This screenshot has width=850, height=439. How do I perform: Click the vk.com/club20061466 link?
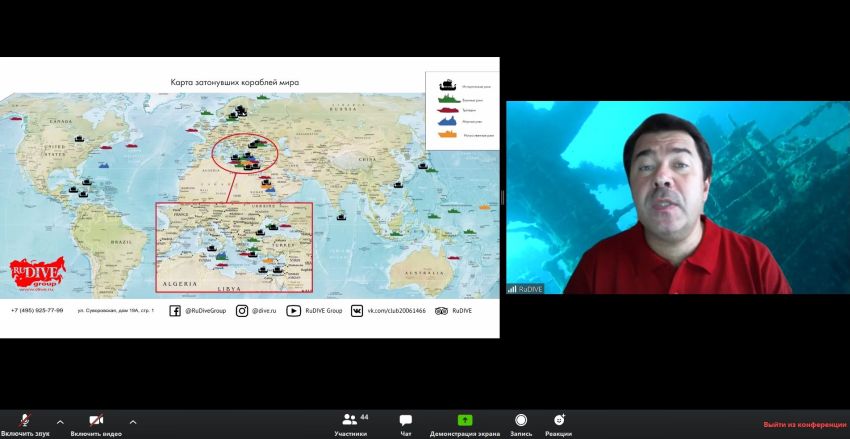(397, 311)
